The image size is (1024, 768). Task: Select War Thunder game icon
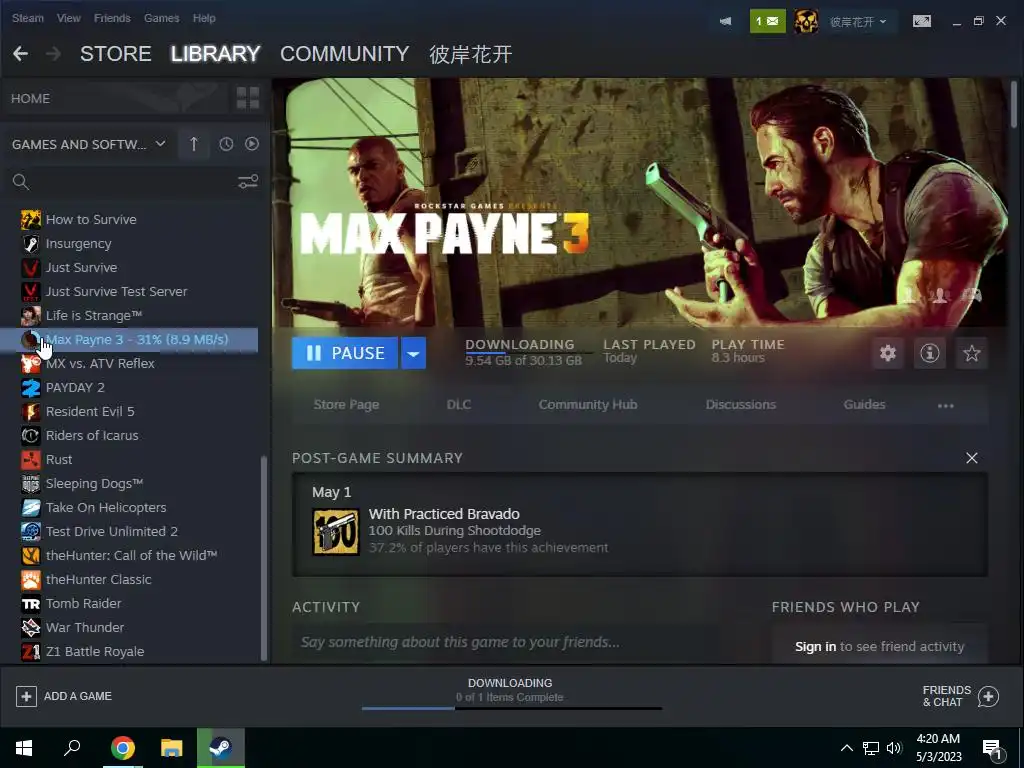31,628
